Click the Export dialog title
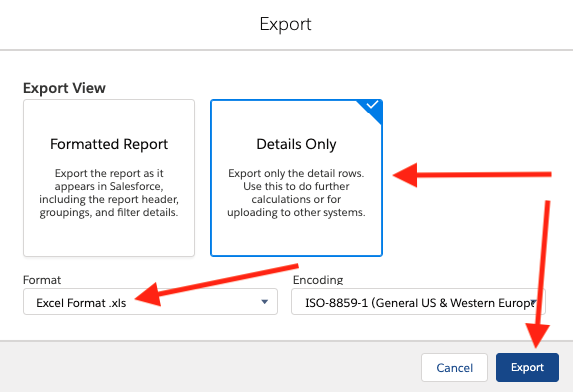This screenshot has width=573, height=392. tap(285, 24)
